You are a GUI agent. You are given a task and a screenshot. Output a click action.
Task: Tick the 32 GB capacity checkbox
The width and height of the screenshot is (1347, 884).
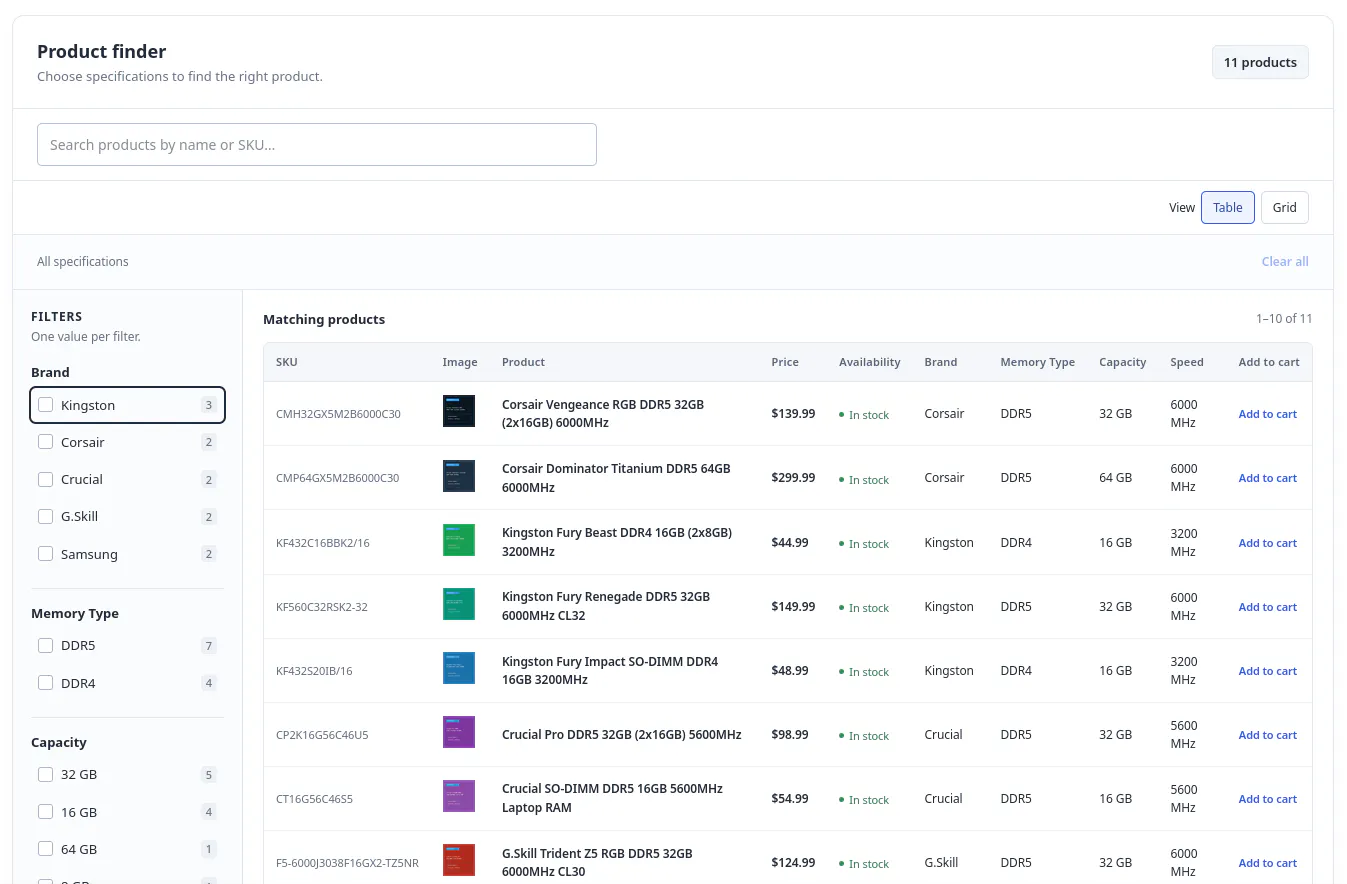point(45,775)
